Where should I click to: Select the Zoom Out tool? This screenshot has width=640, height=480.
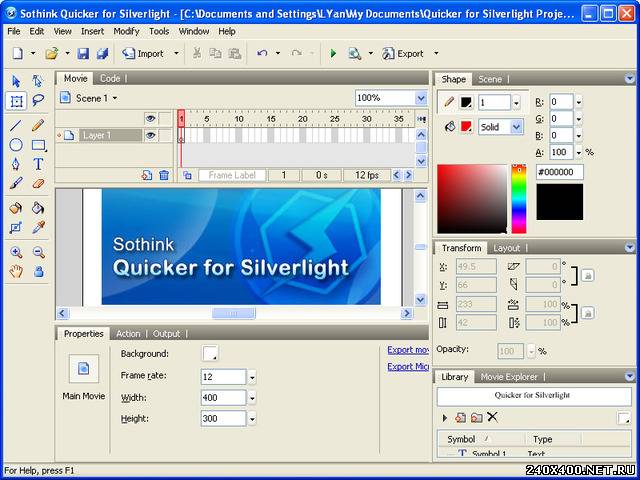(x=38, y=252)
